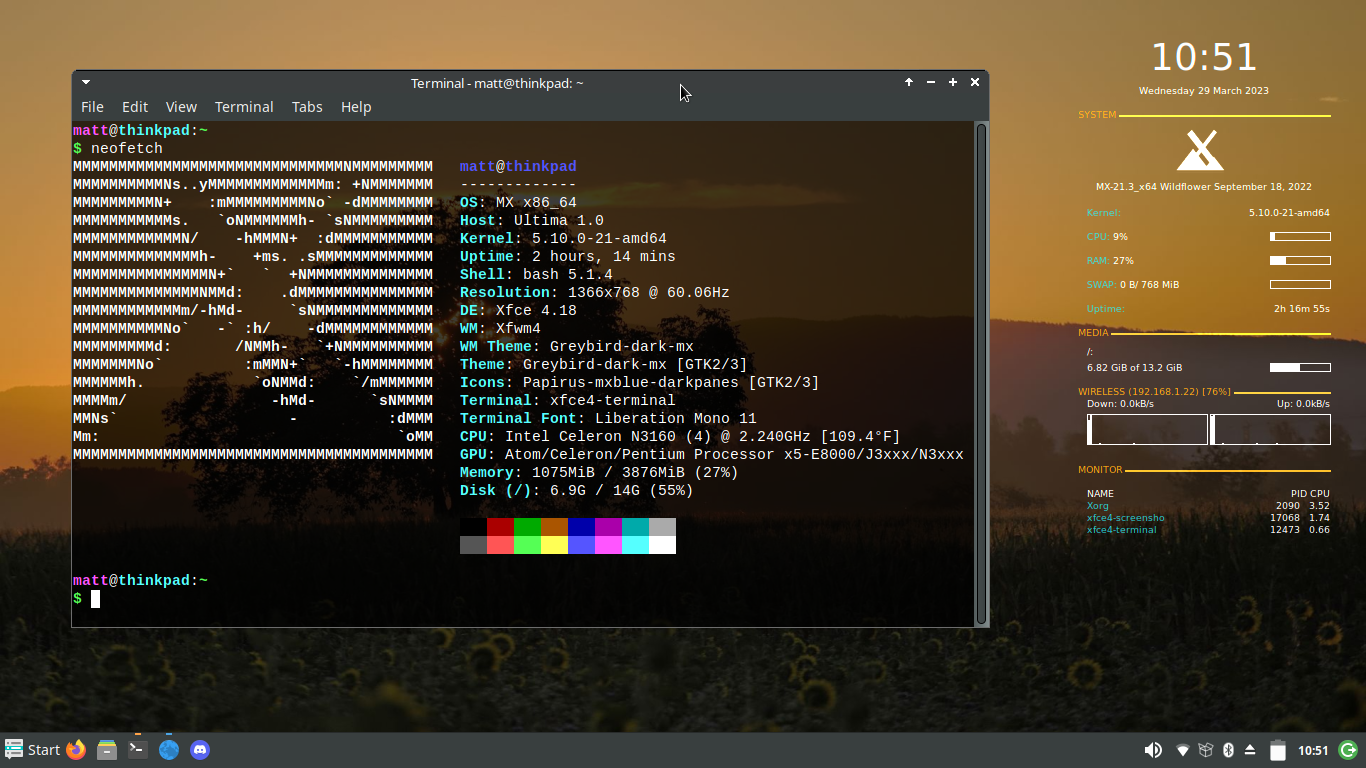Click the Conky RAM usage bar

pyautogui.click(x=1300, y=260)
